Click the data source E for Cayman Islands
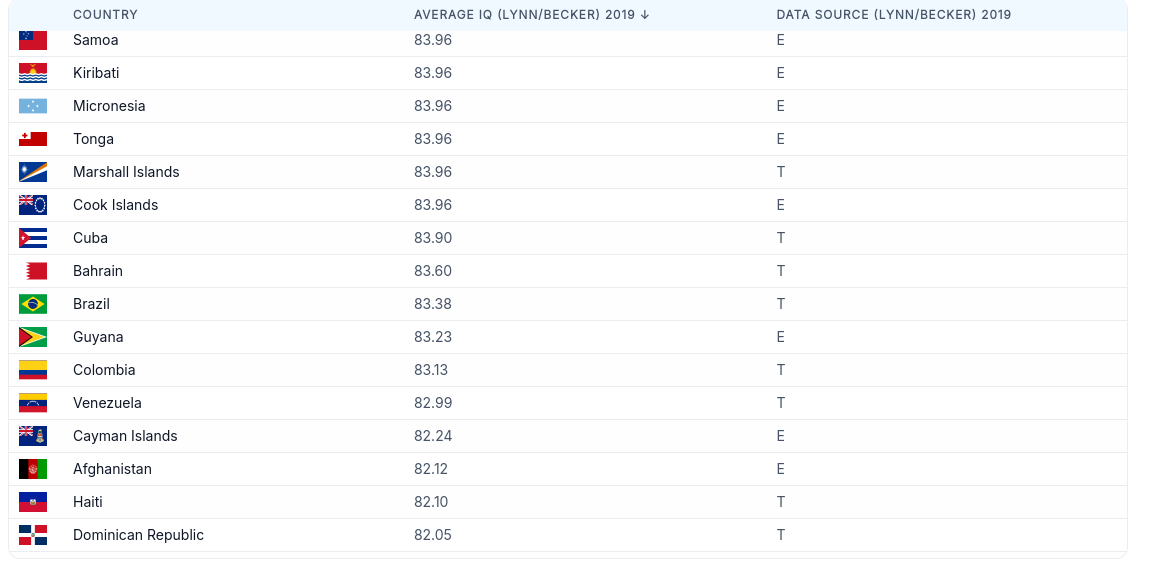The image size is (1159, 565). [781, 436]
